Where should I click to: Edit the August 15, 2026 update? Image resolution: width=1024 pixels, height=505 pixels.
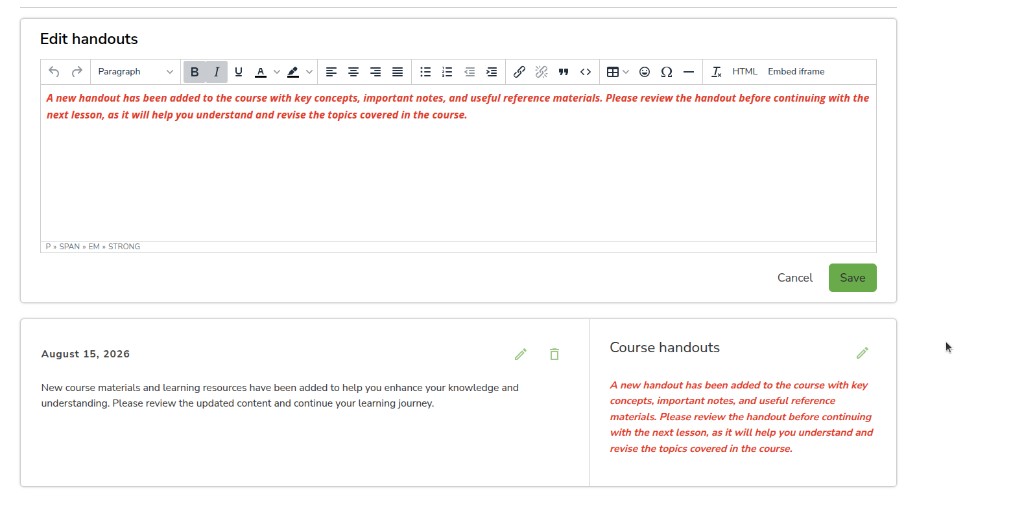pyautogui.click(x=520, y=354)
